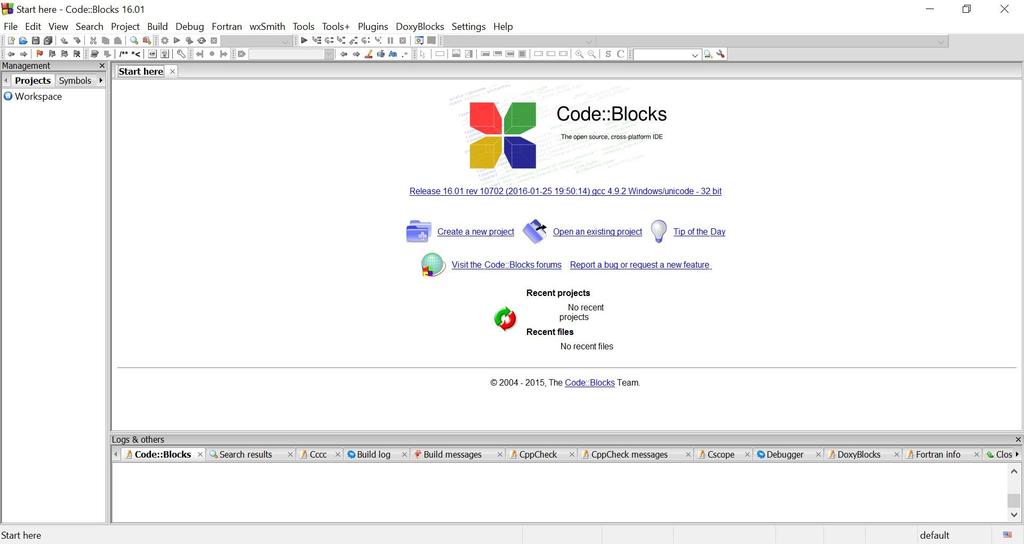Close the Start here tab
This screenshot has height=544, width=1024.
point(172,71)
